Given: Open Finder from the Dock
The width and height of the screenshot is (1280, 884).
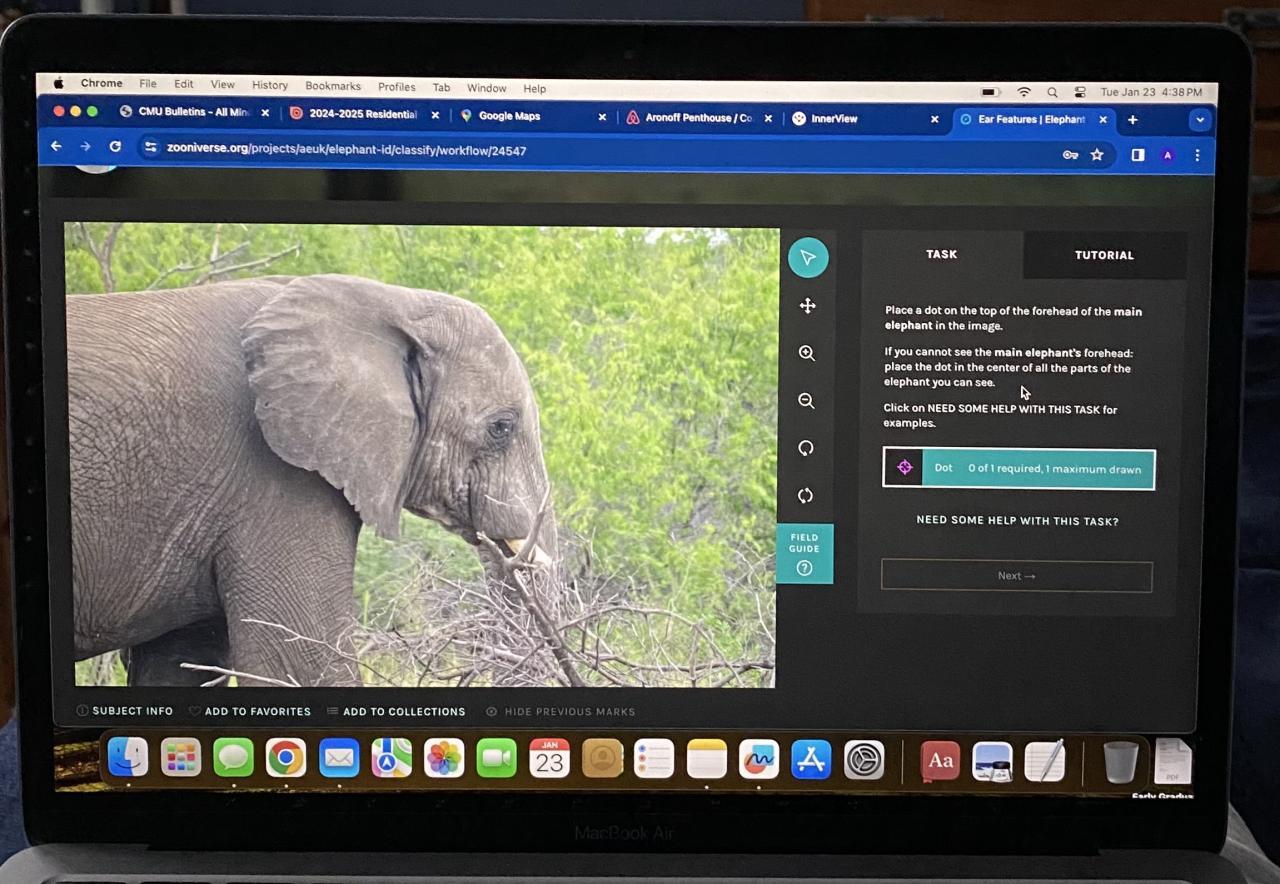Looking at the screenshot, I should coord(128,758).
